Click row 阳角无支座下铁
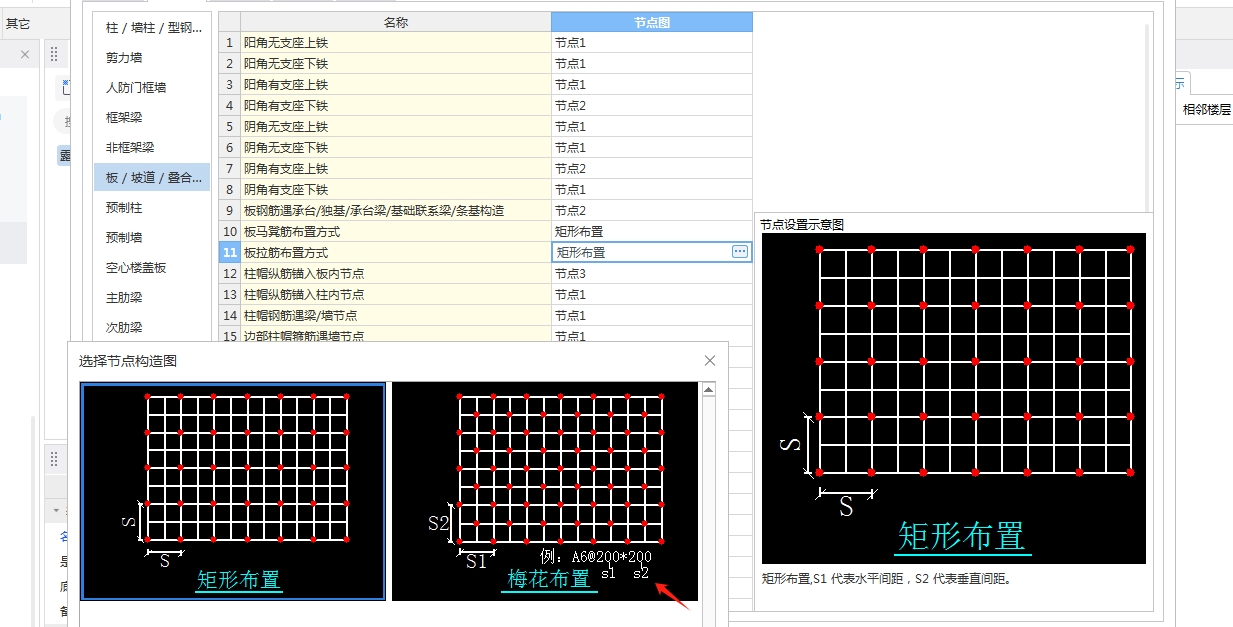Screen dimensions: 1233x627 click(396, 64)
